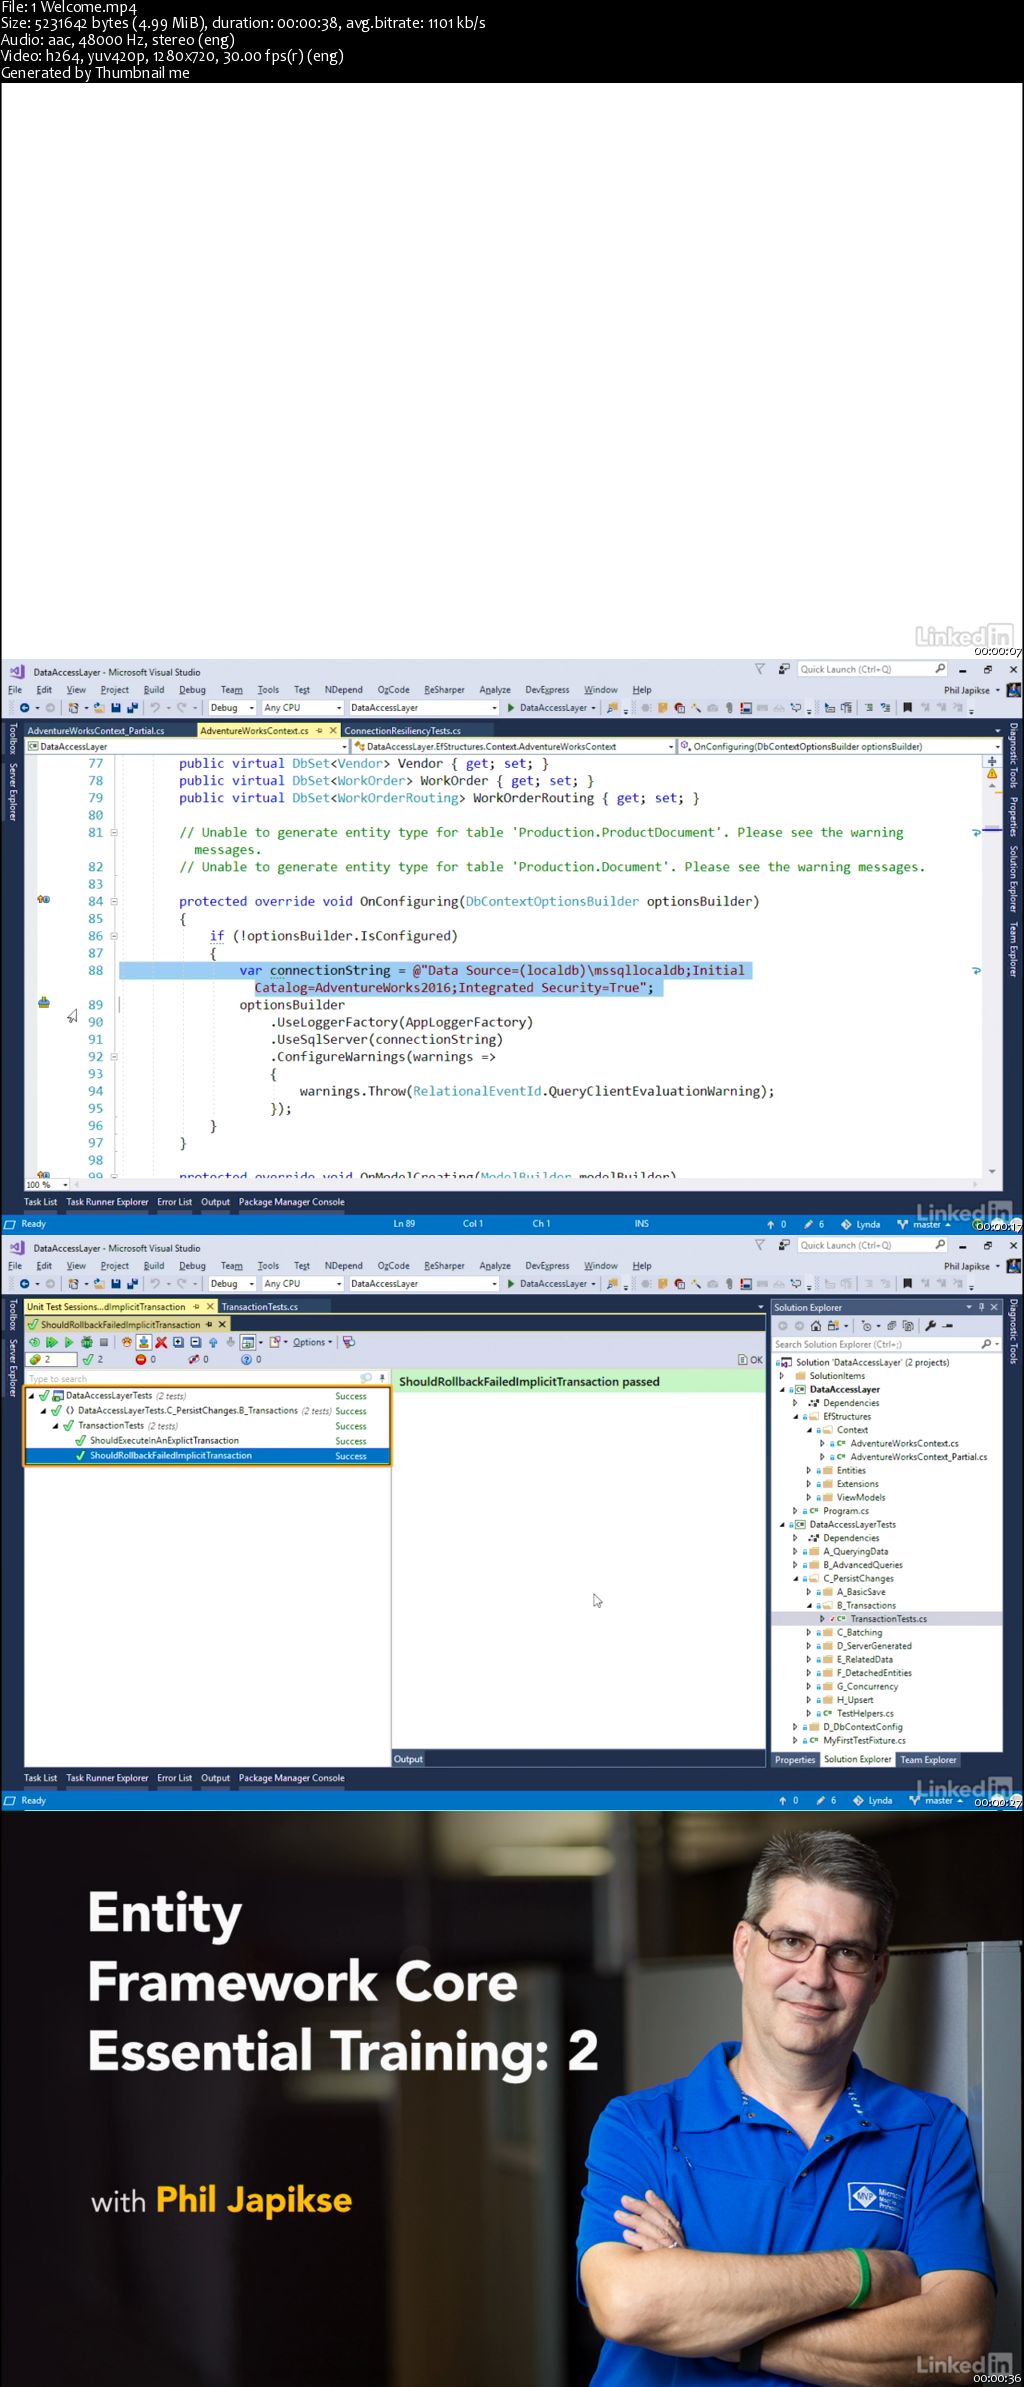The width and height of the screenshot is (1024, 2387).
Task: Click the feedback icon beside Quick Launch in code editor window
Action: coord(784,669)
